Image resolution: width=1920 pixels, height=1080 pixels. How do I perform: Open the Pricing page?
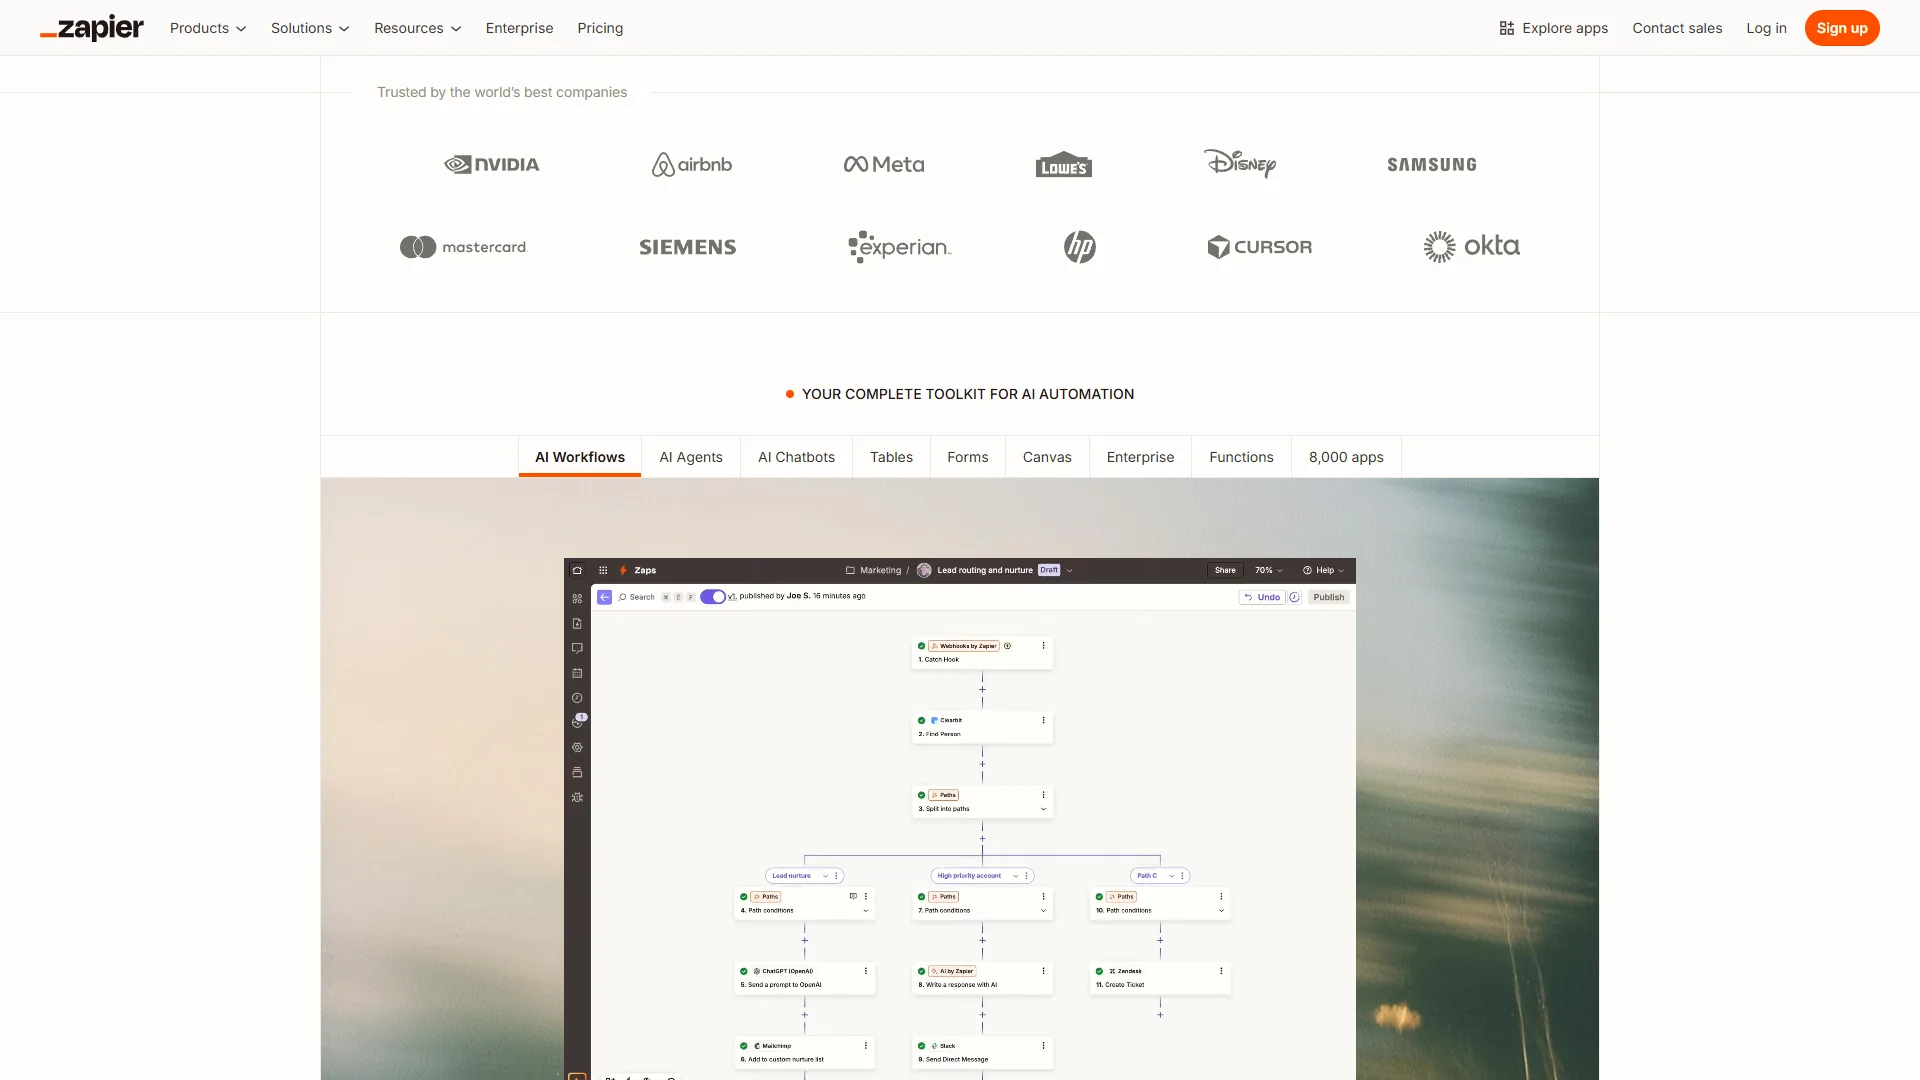click(600, 28)
